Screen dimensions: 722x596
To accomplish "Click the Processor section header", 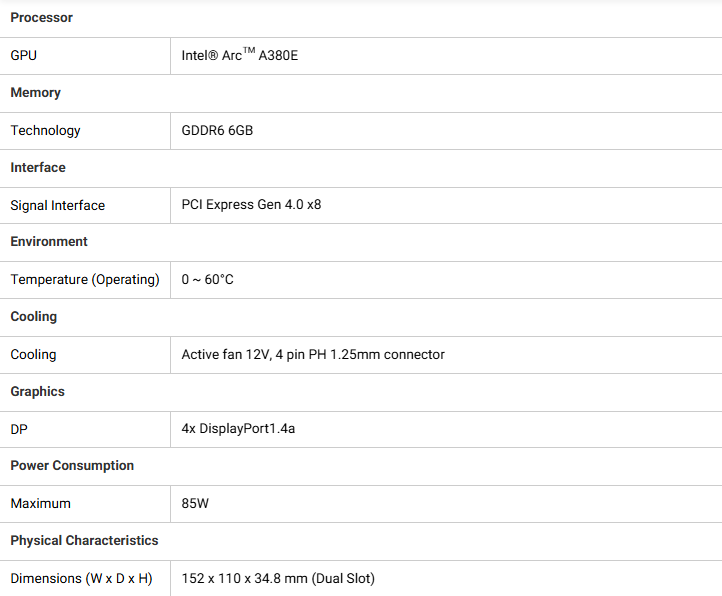I will click(x=41, y=18).
